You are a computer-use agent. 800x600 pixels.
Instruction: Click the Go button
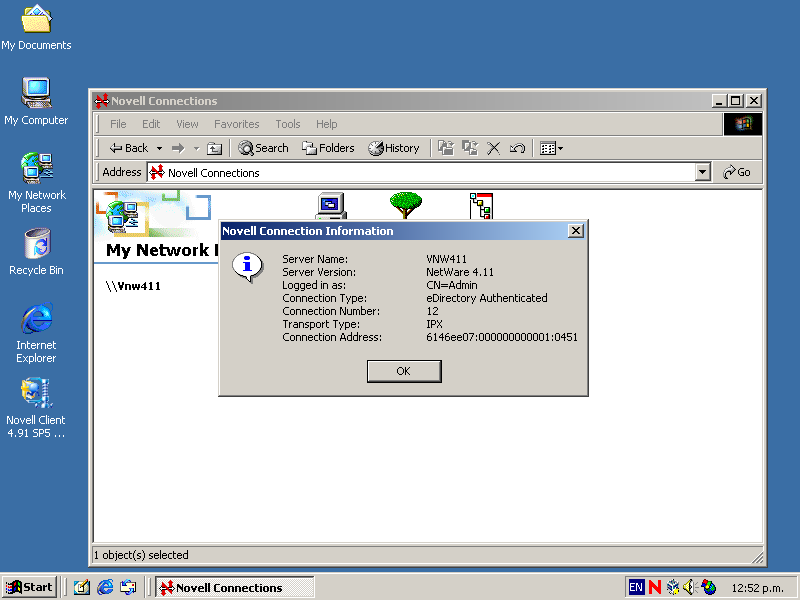pyautogui.click(x=737, y=172)
